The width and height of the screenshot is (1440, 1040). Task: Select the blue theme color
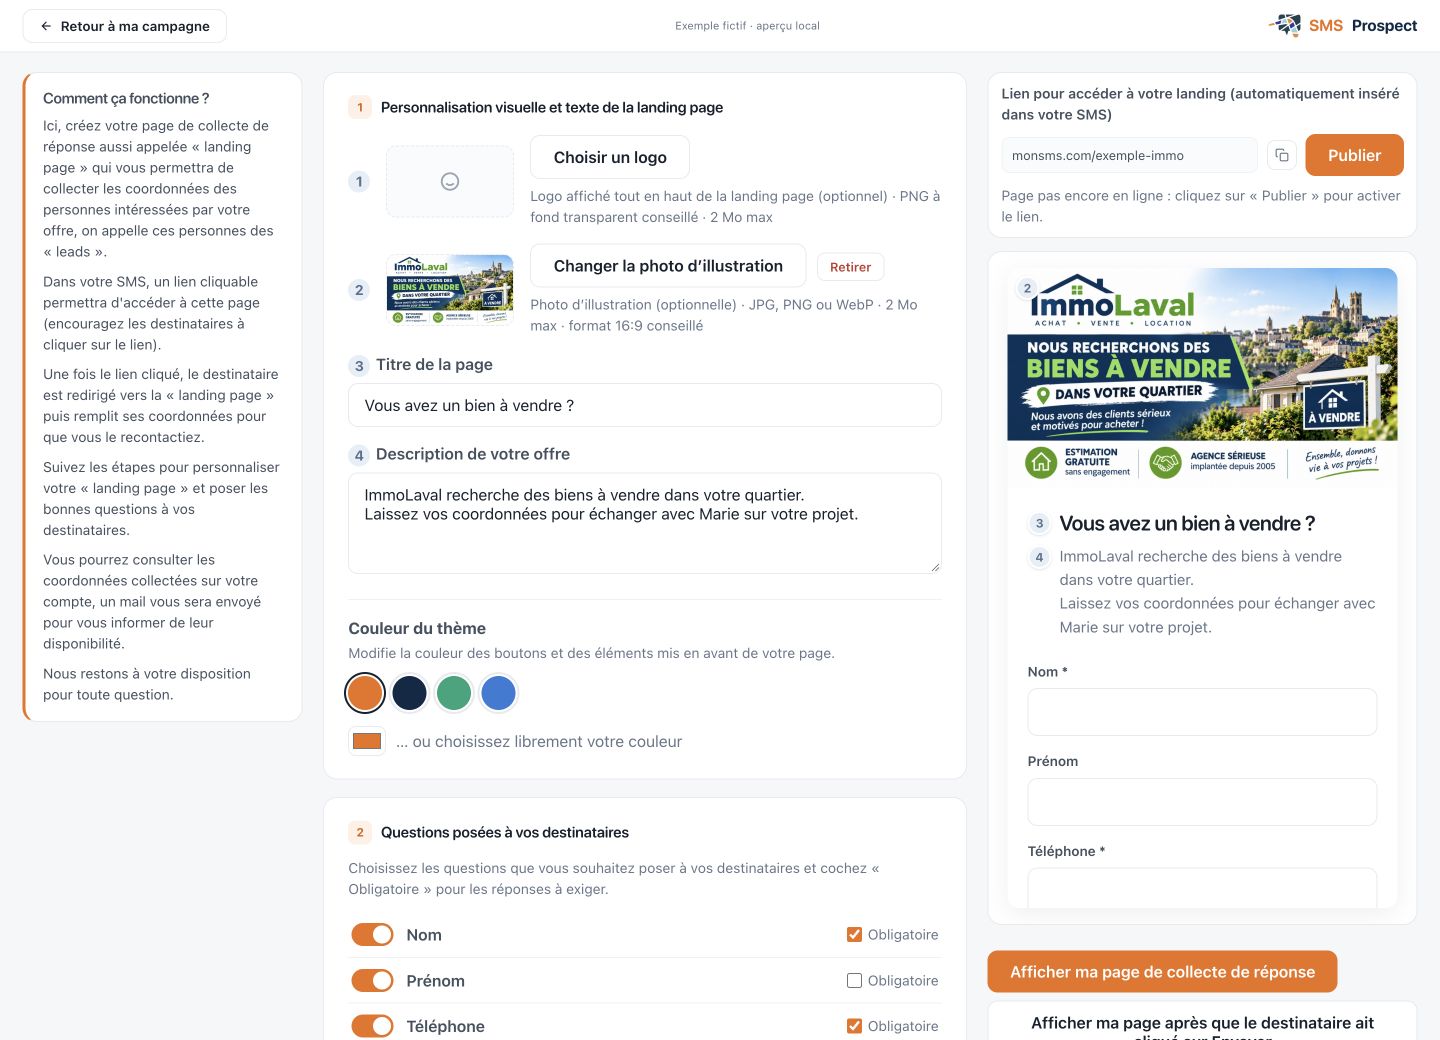click(x=498, y=693)
